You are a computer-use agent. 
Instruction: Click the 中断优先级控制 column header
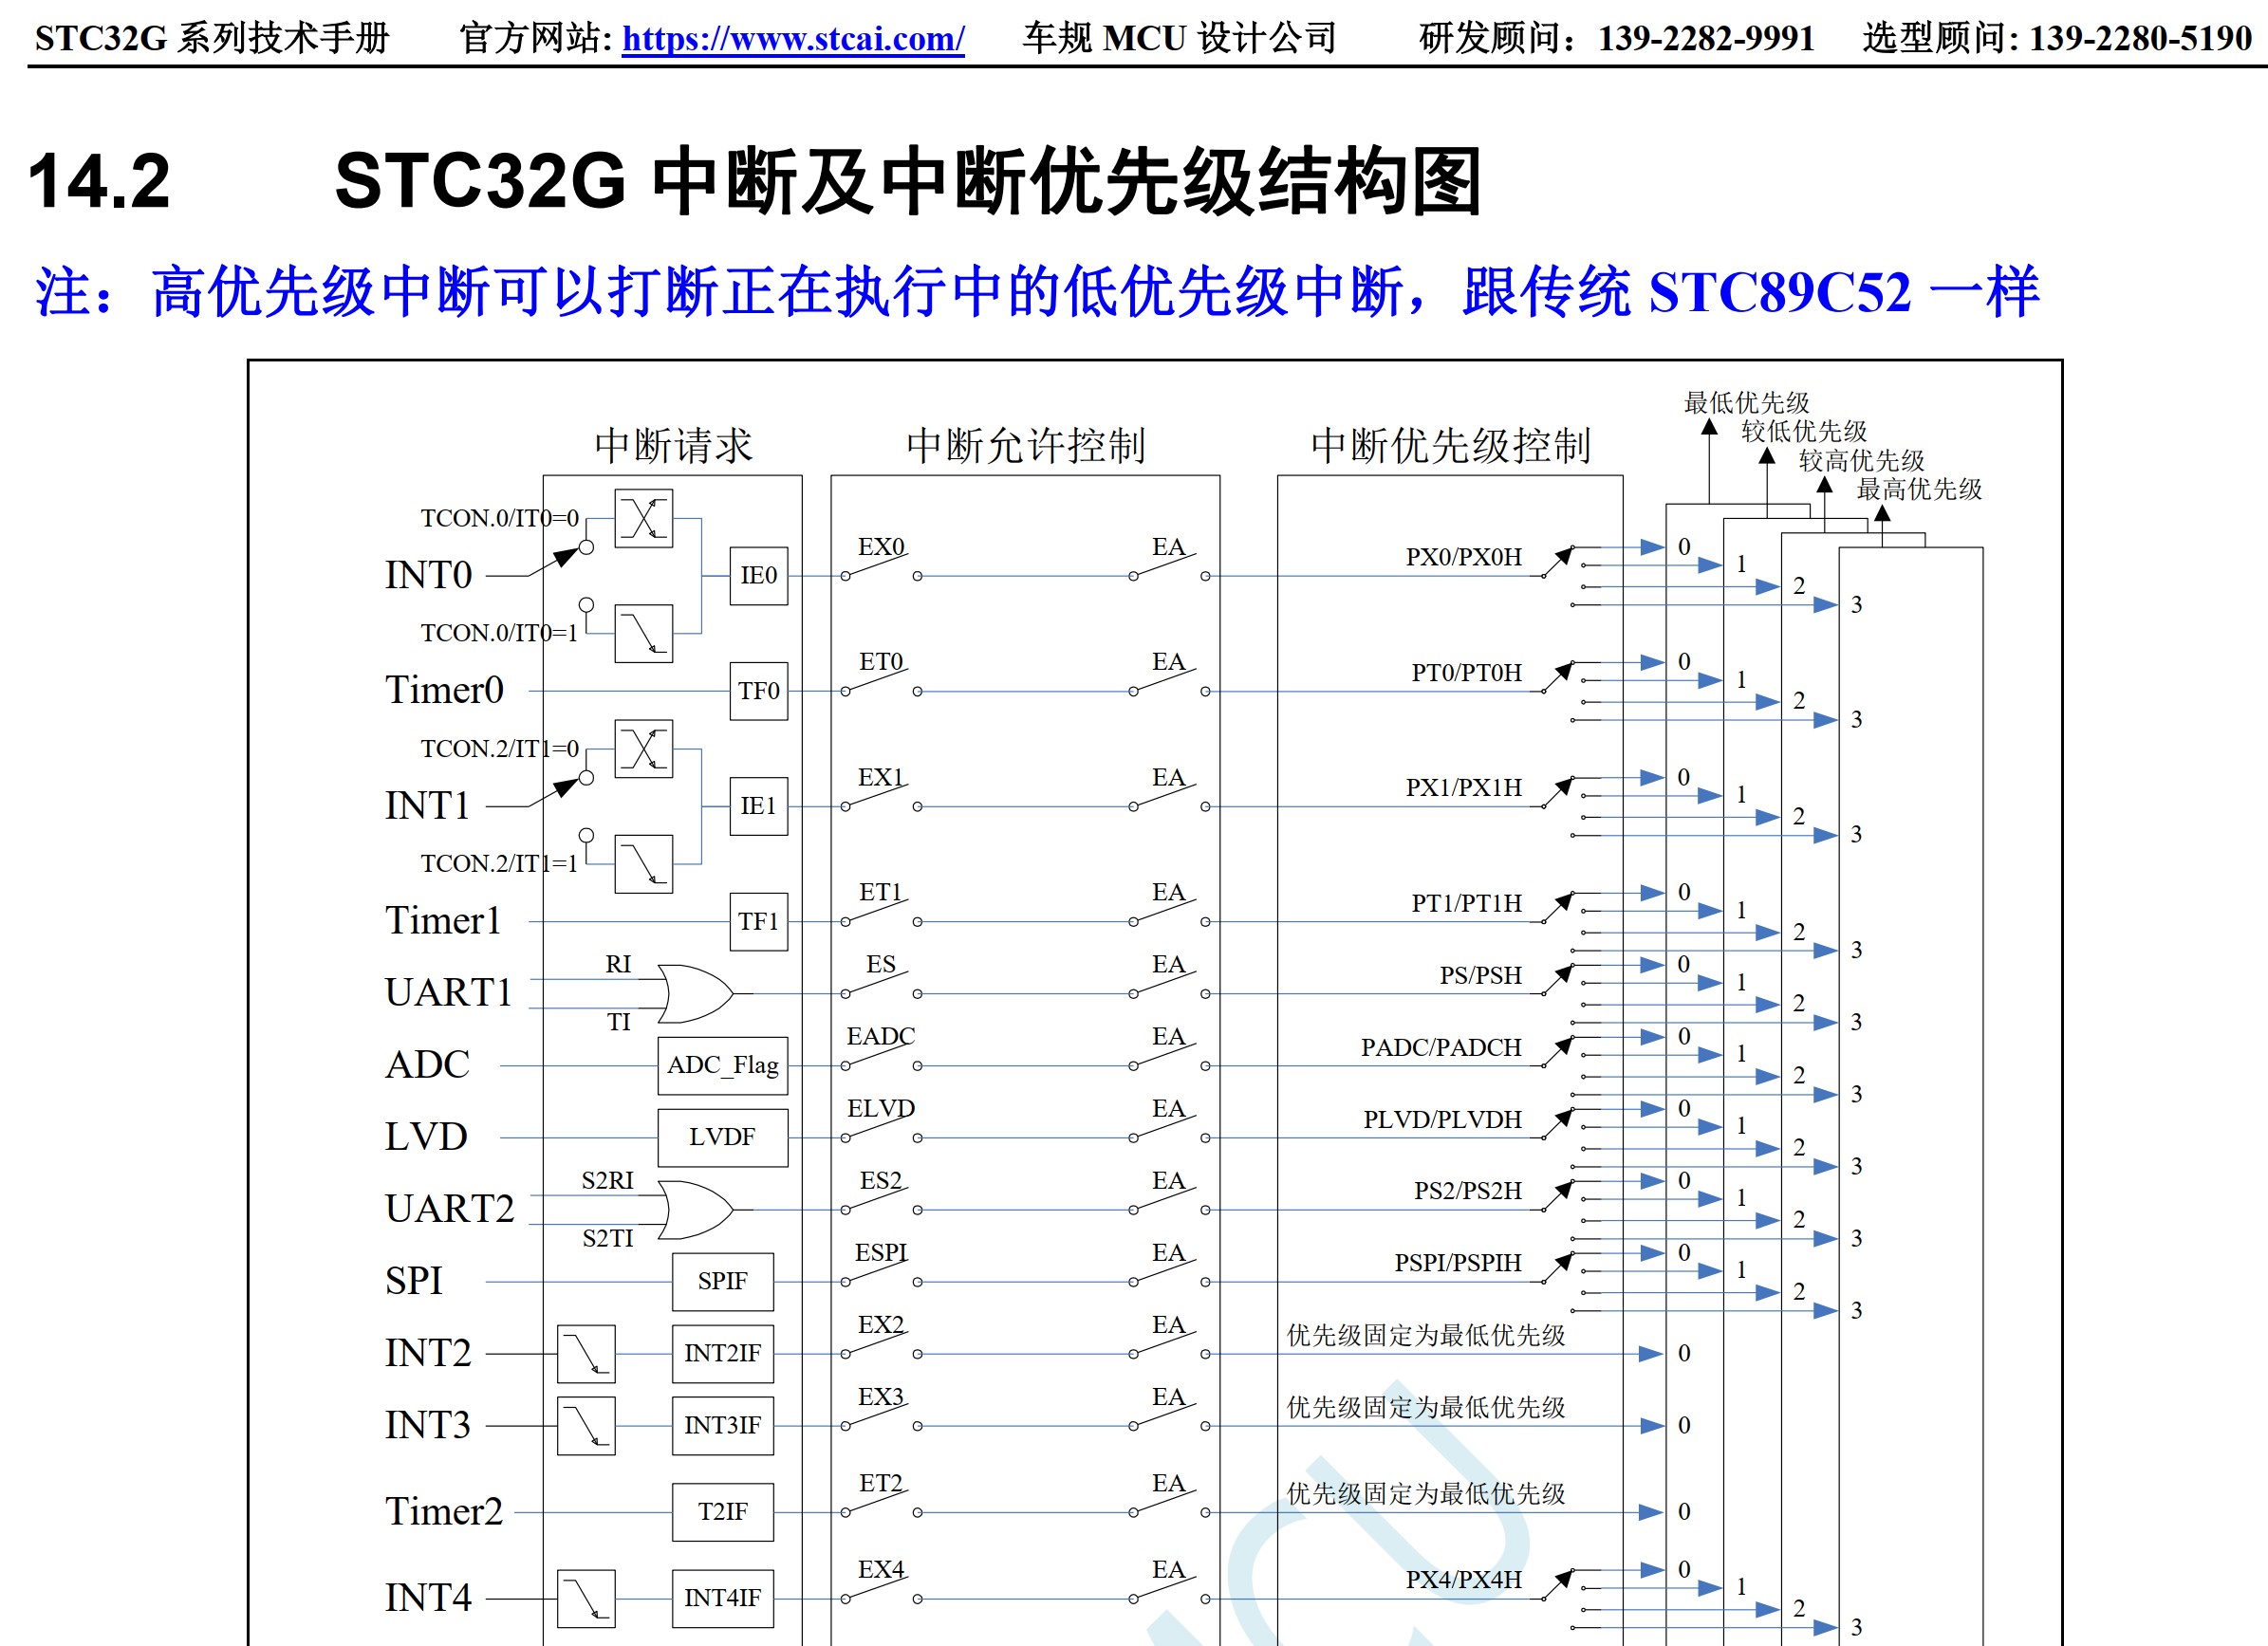coord(1450,445)
